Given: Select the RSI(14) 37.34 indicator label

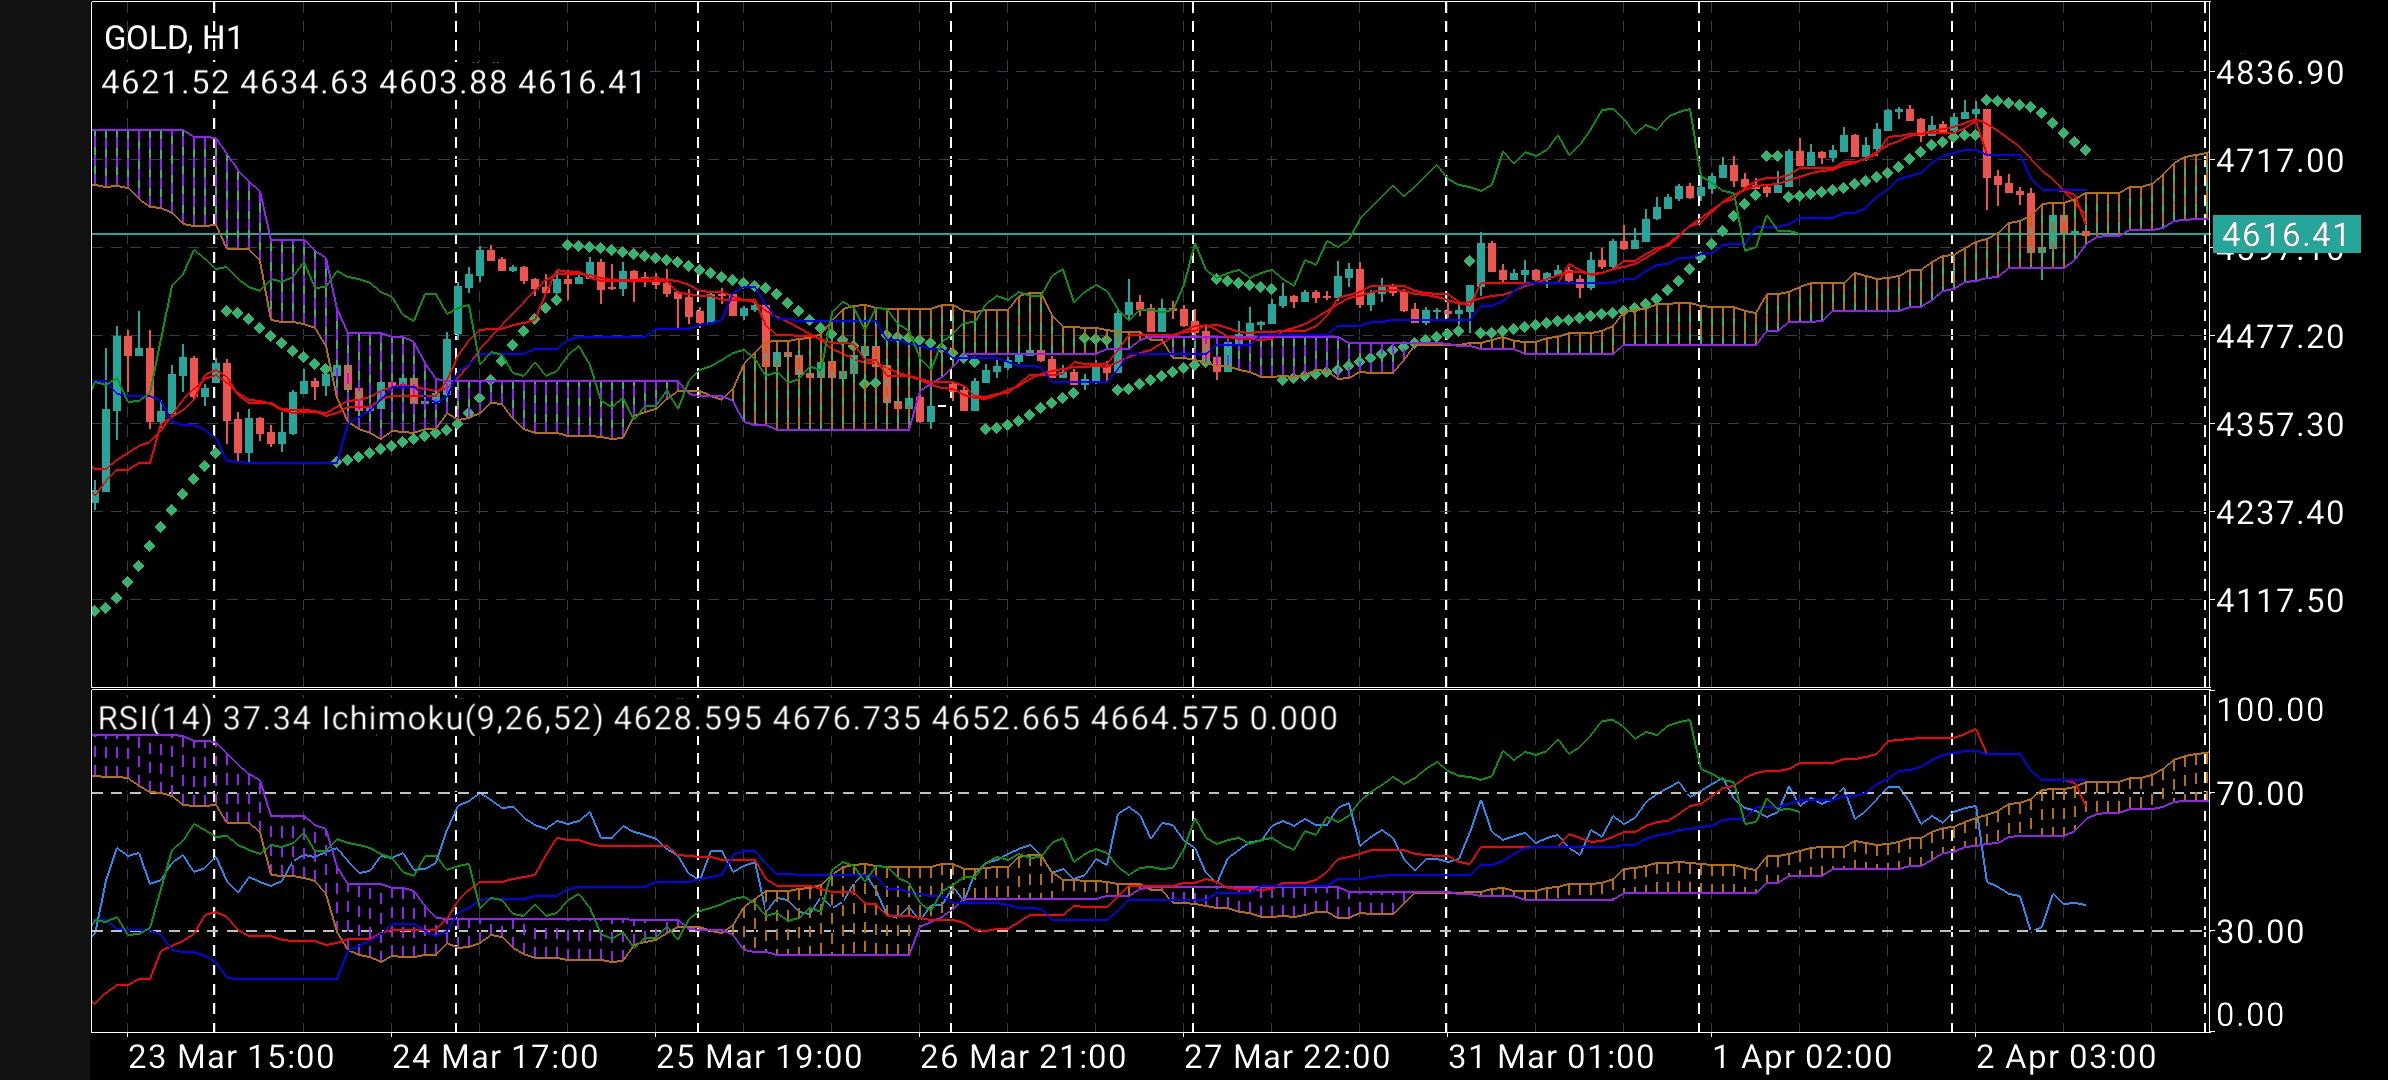Looking at the screenshot, I should tap(205, 719).
